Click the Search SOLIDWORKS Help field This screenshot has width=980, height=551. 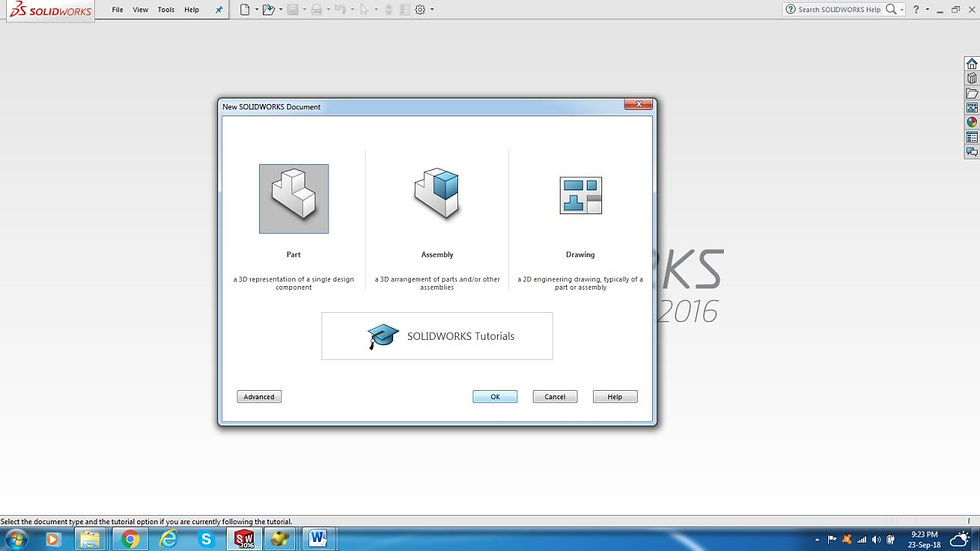point(839,9)
